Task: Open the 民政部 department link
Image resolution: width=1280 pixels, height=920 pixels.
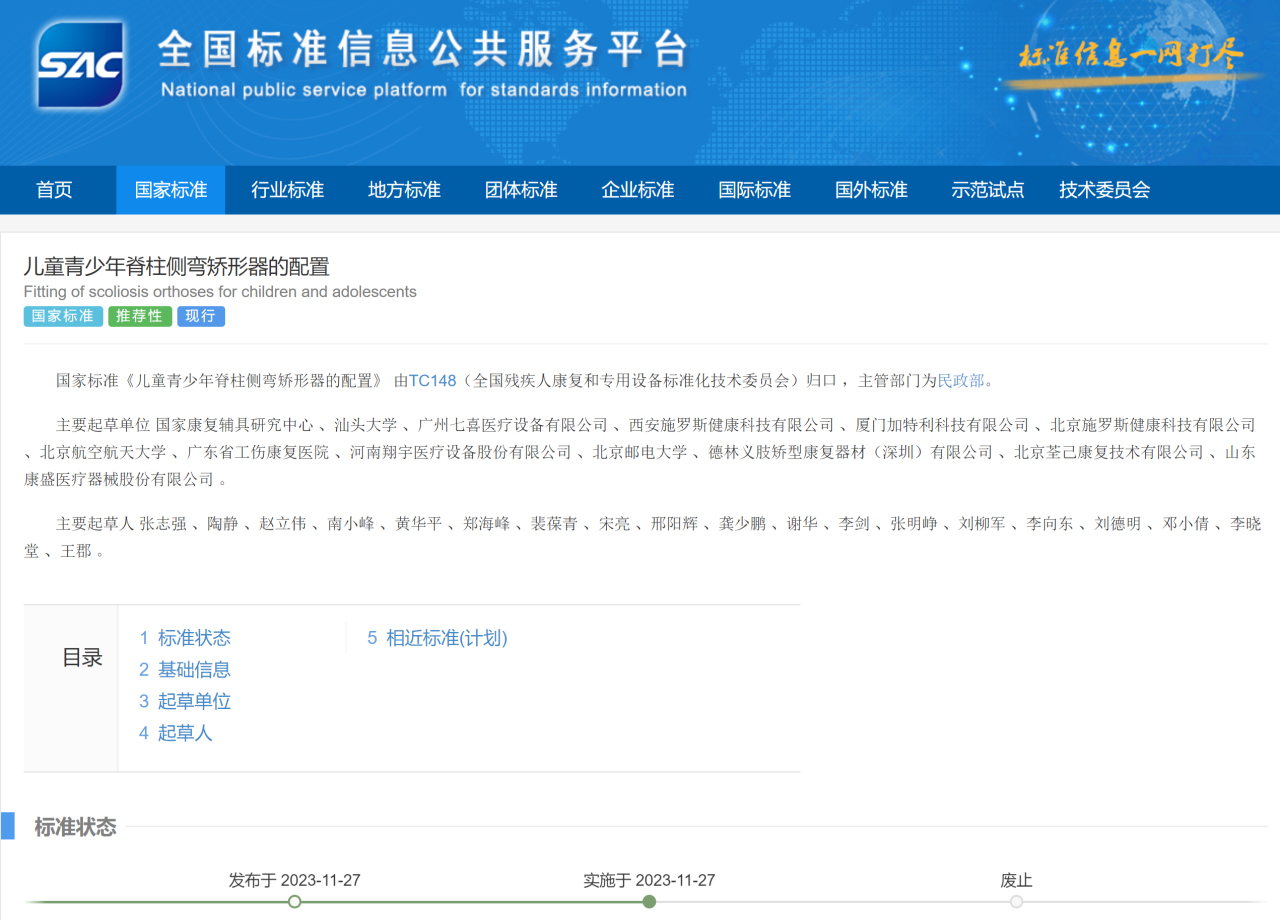Action: click(961, 380)
